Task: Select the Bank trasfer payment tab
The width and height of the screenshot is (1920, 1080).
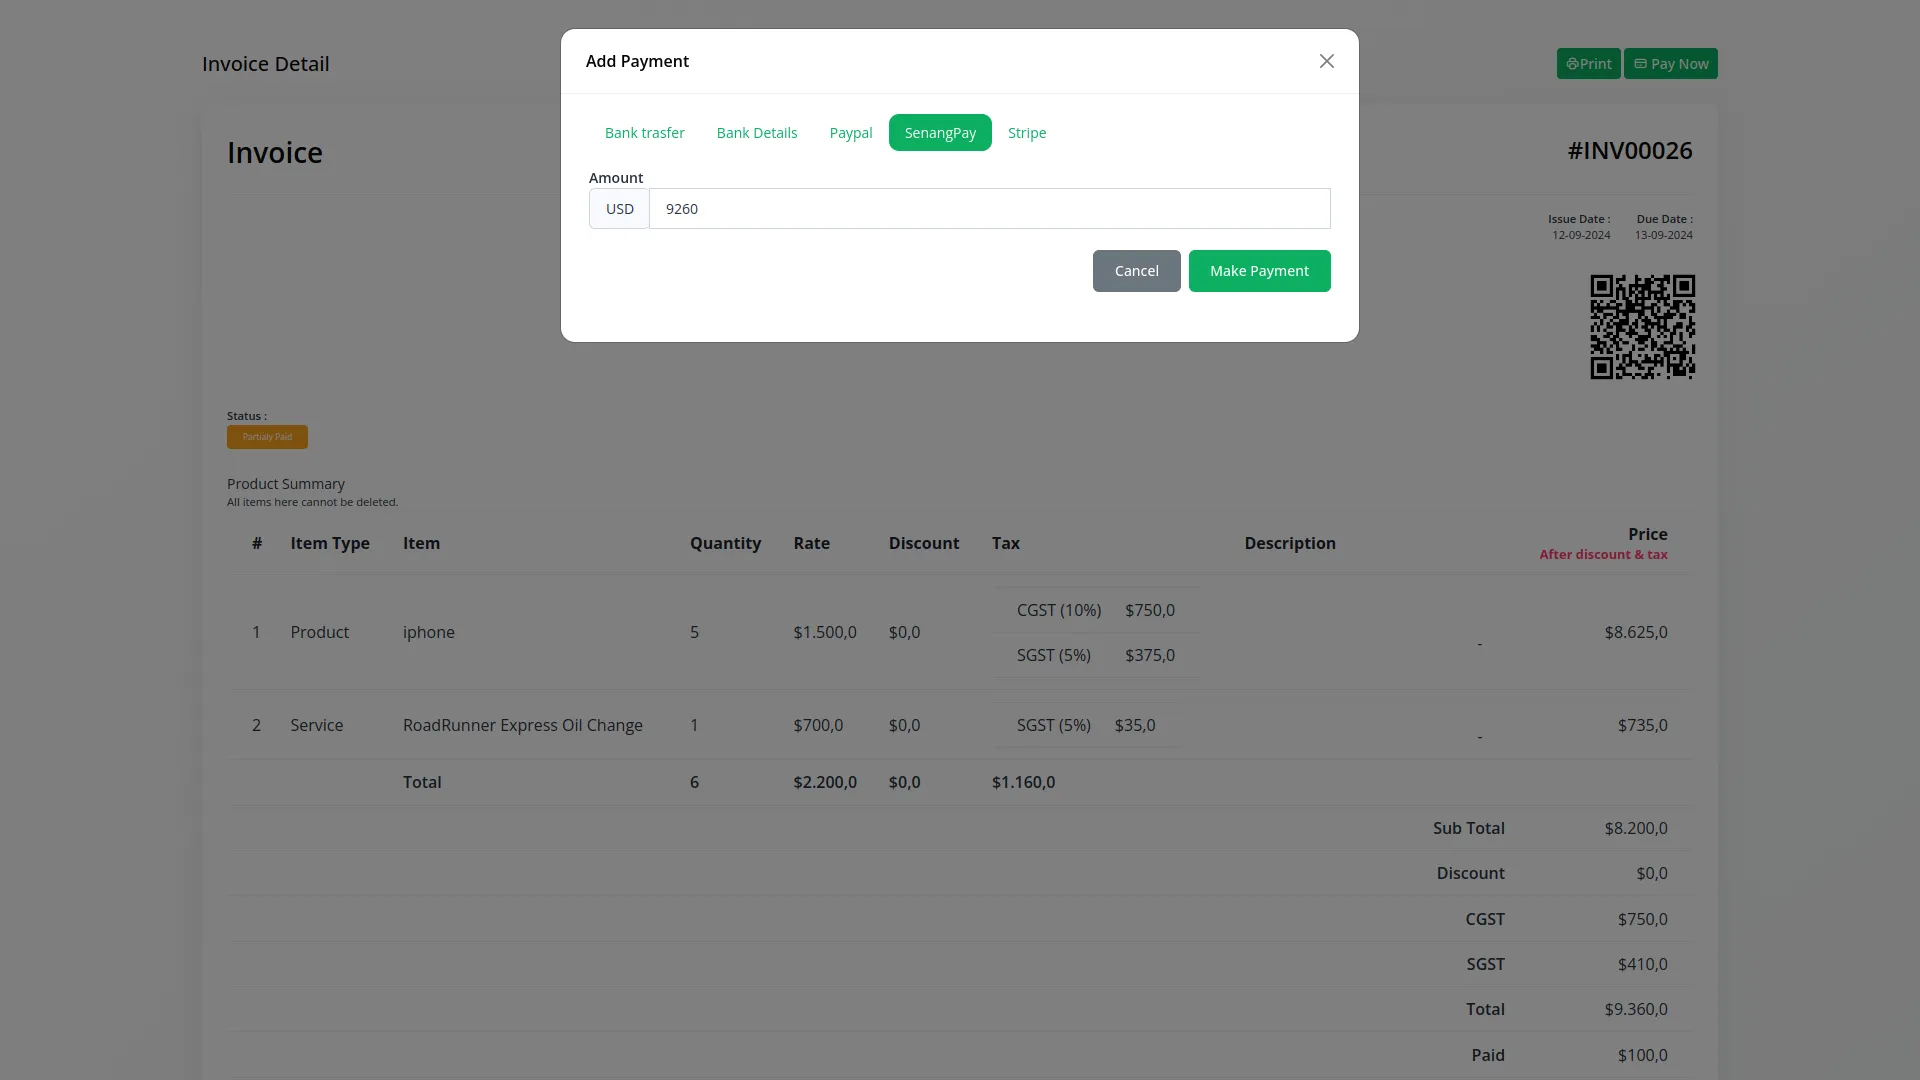Action: coord(644,132)
